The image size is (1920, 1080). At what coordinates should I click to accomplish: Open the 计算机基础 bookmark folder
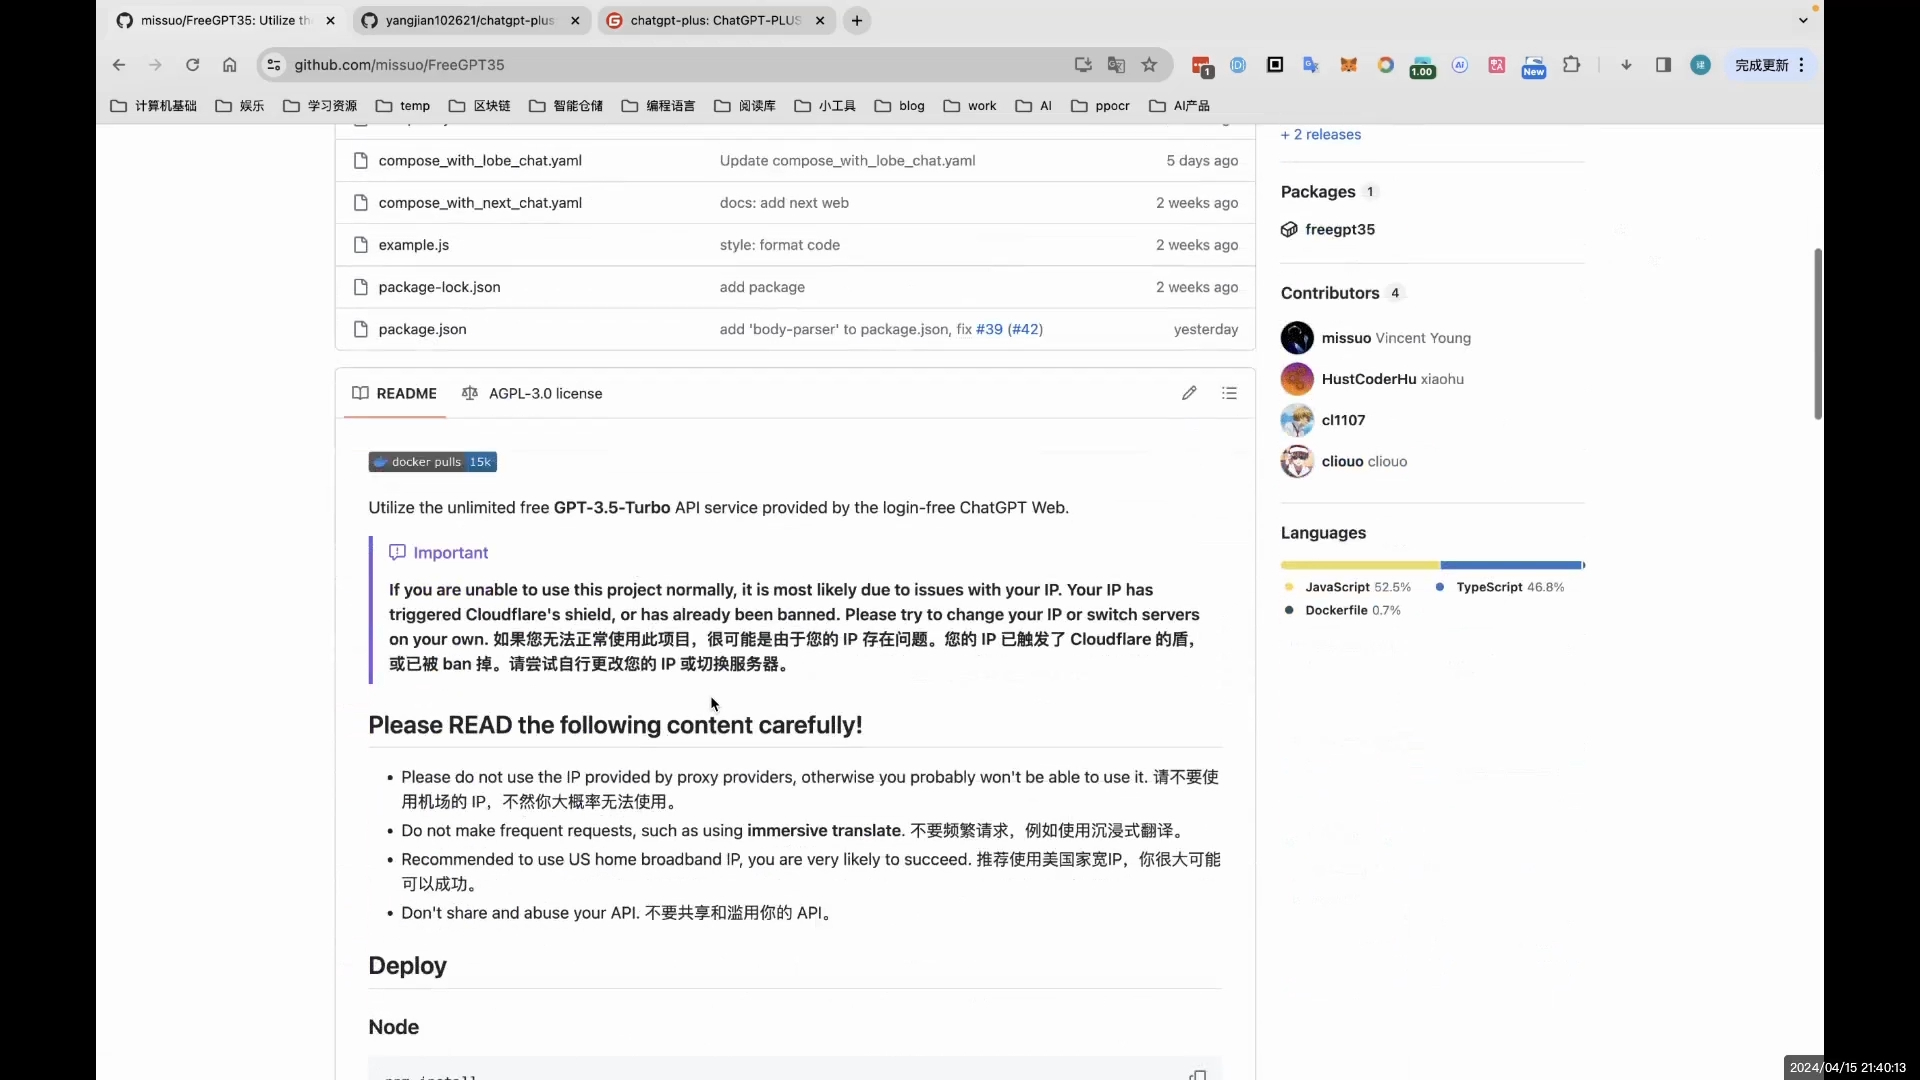[153, 105]
